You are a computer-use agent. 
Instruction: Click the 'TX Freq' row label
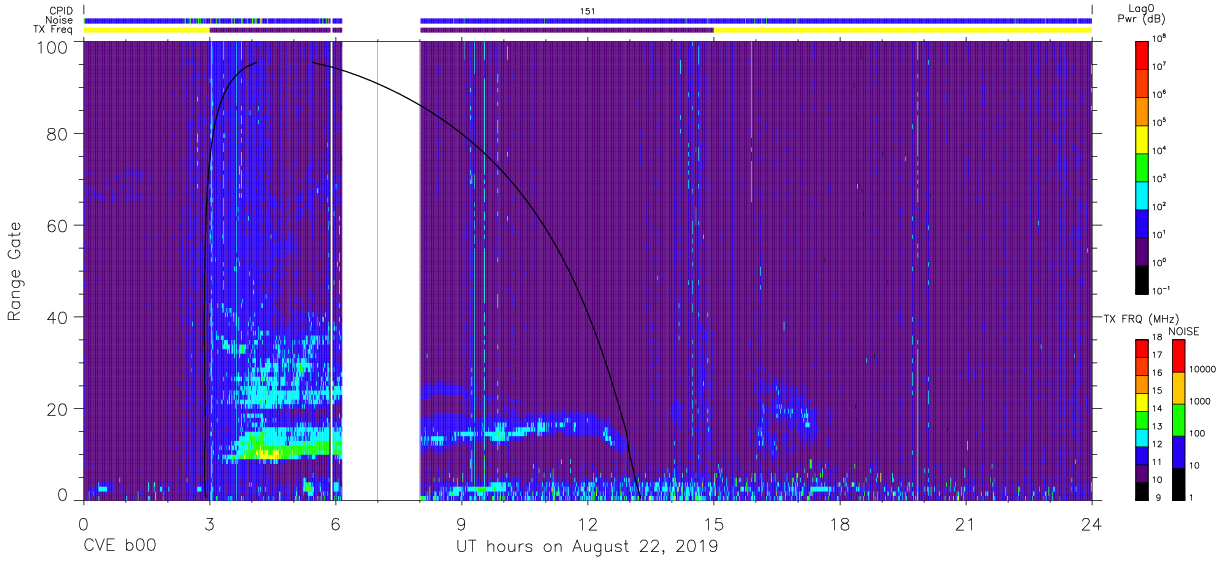(53, 30)
